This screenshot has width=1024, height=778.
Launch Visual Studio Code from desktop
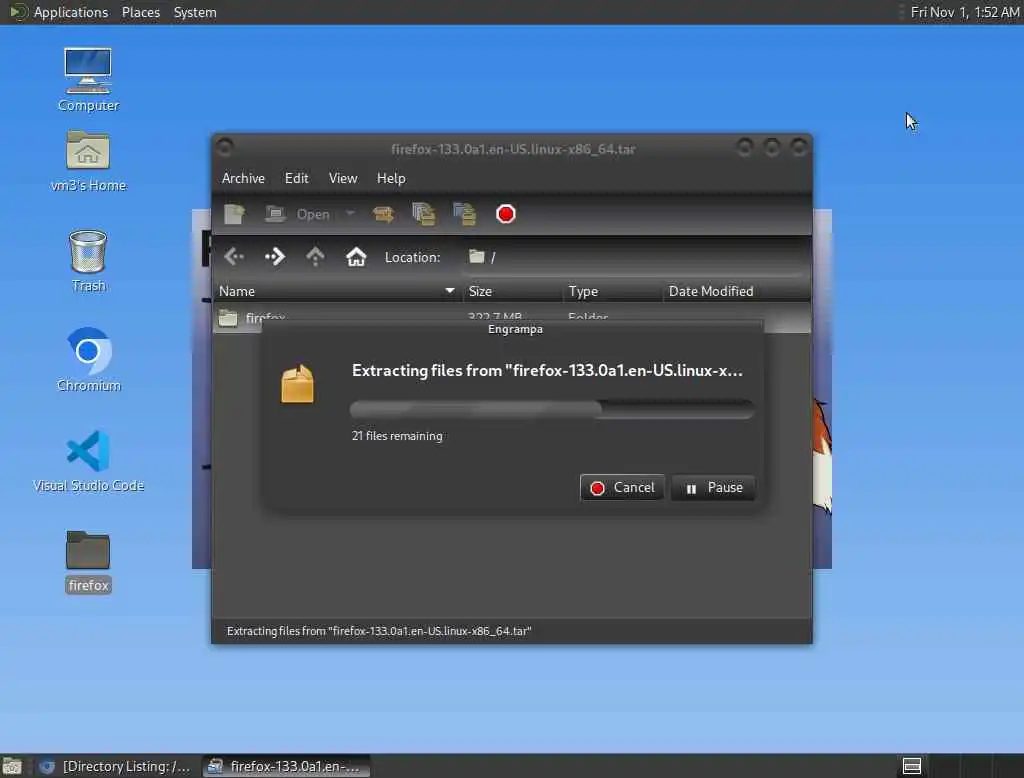click(x=88, y=461)
